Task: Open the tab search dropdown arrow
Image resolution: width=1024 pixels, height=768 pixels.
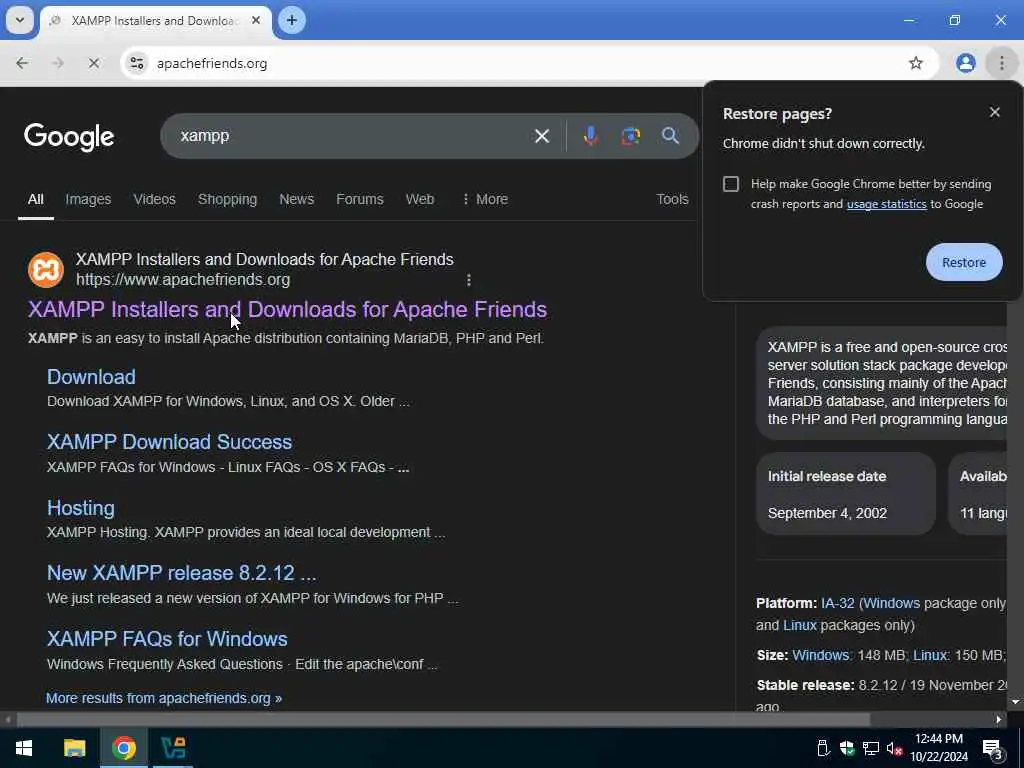Action: click(20, 20)
